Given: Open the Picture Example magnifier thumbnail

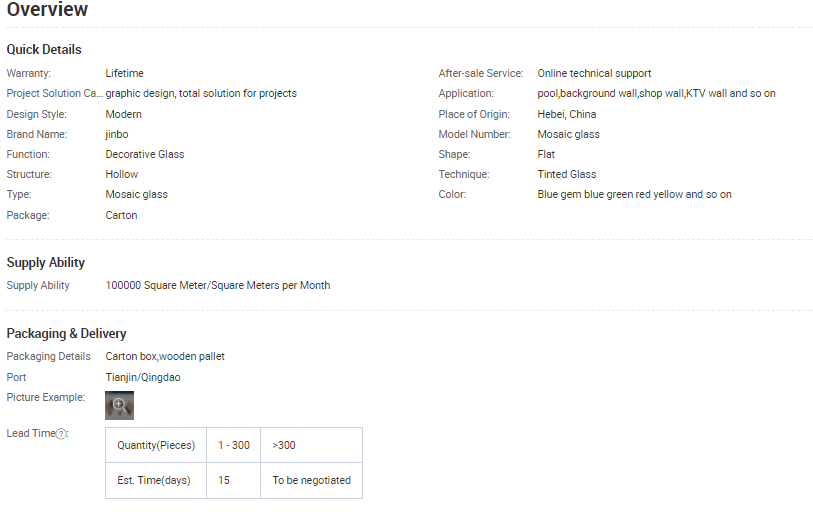Looking at the screenshot, I should (x=119, y=405).
